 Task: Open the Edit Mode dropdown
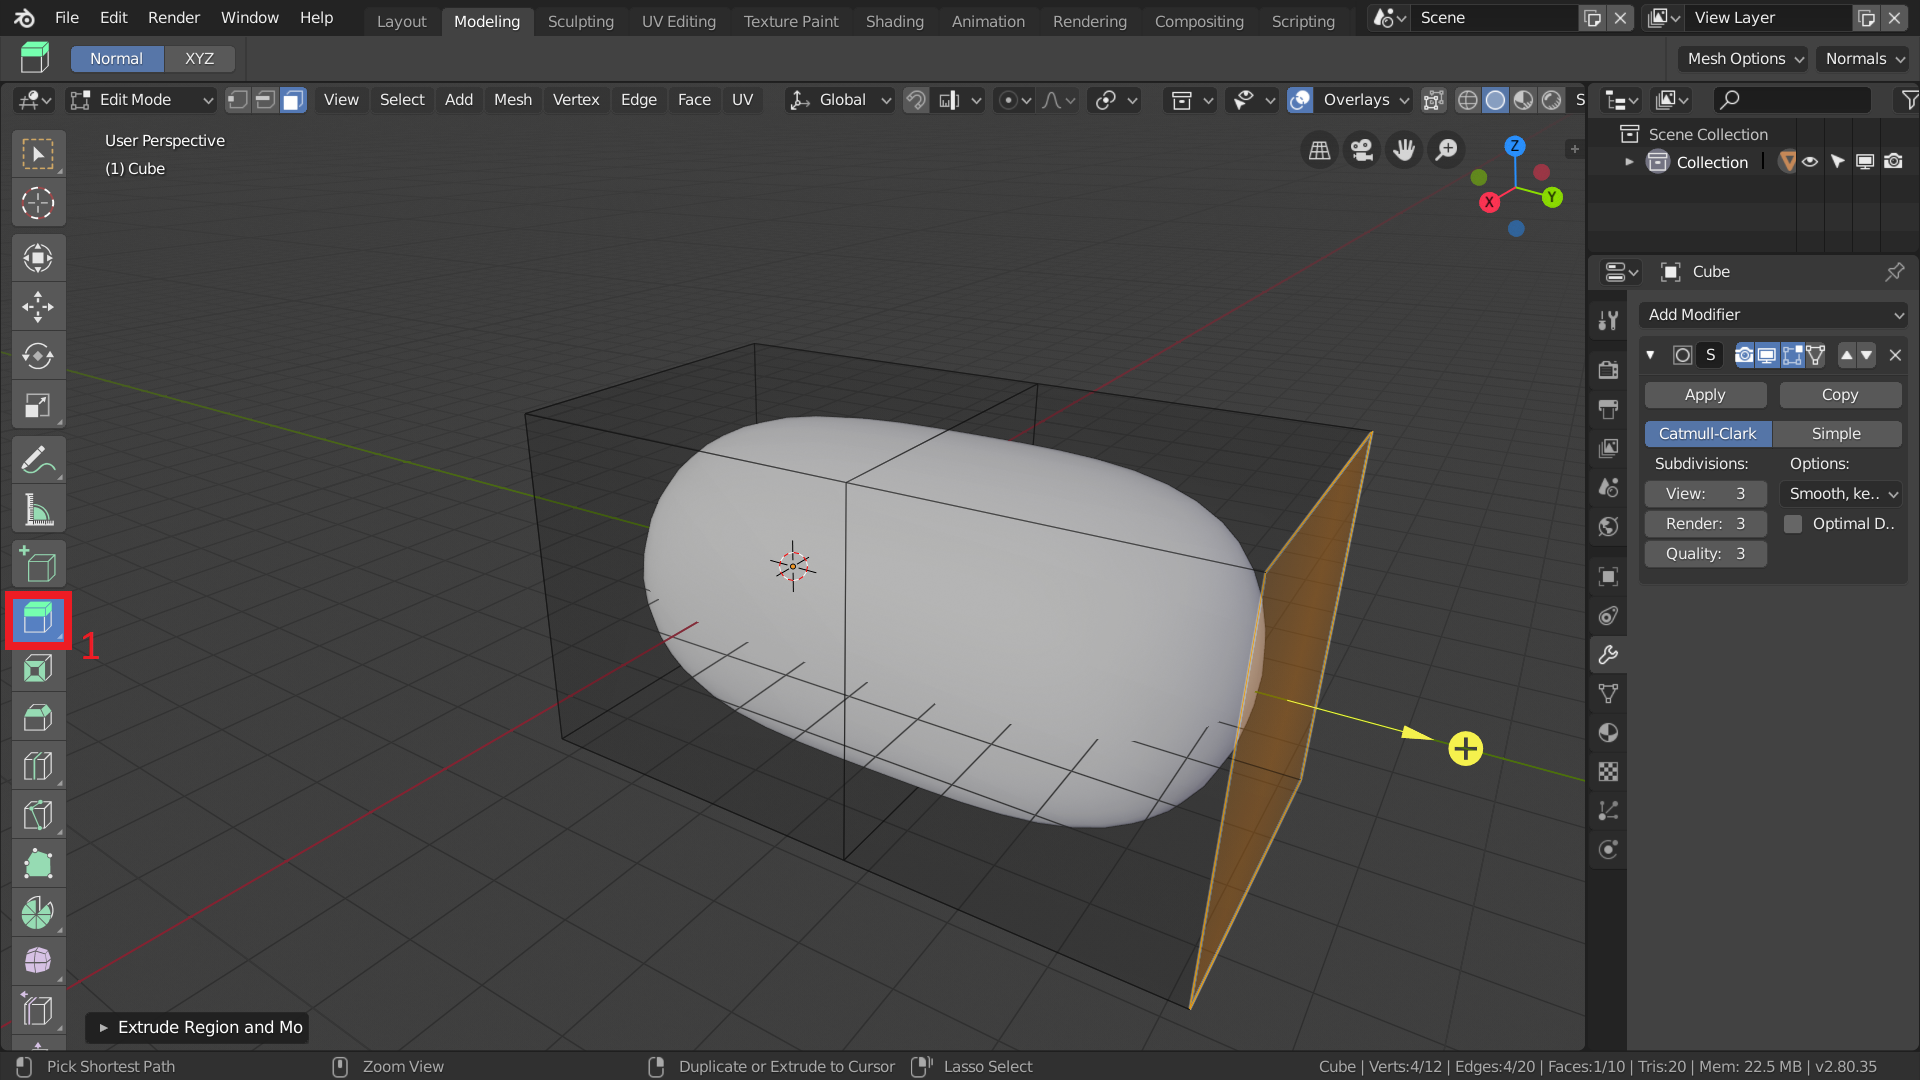pos(141,100)
